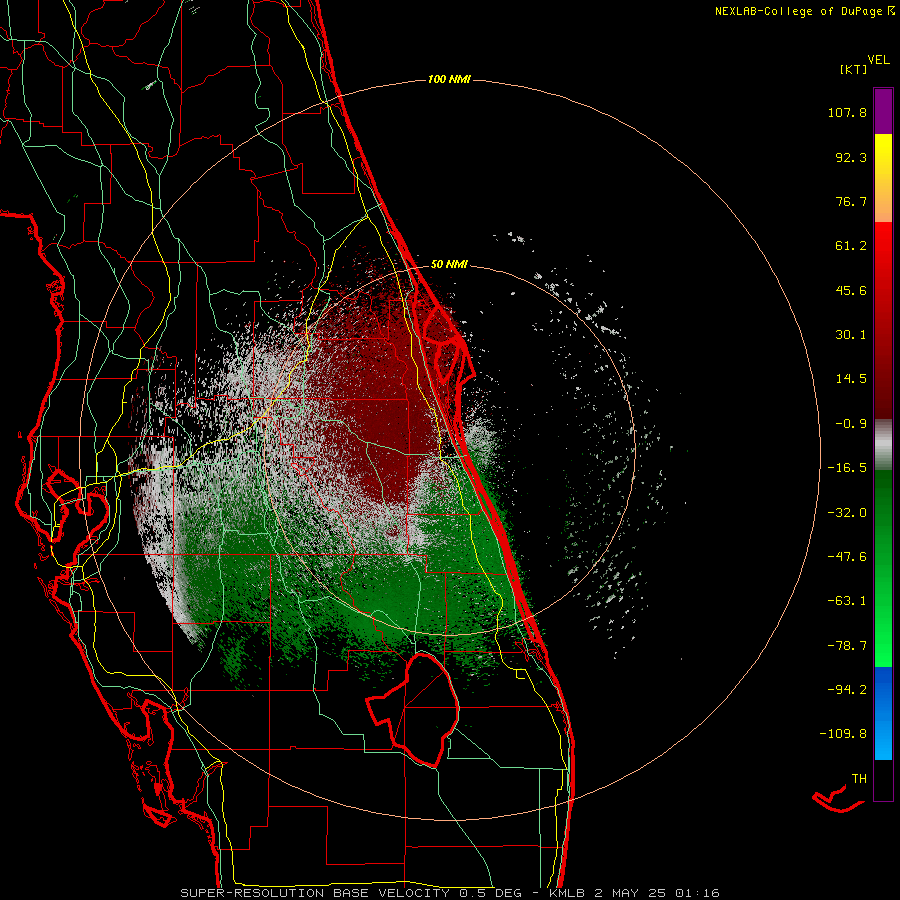This screenshot has height=900, width=900.
Task: Click the -47.6 legend value
Action: coord(847,557)
